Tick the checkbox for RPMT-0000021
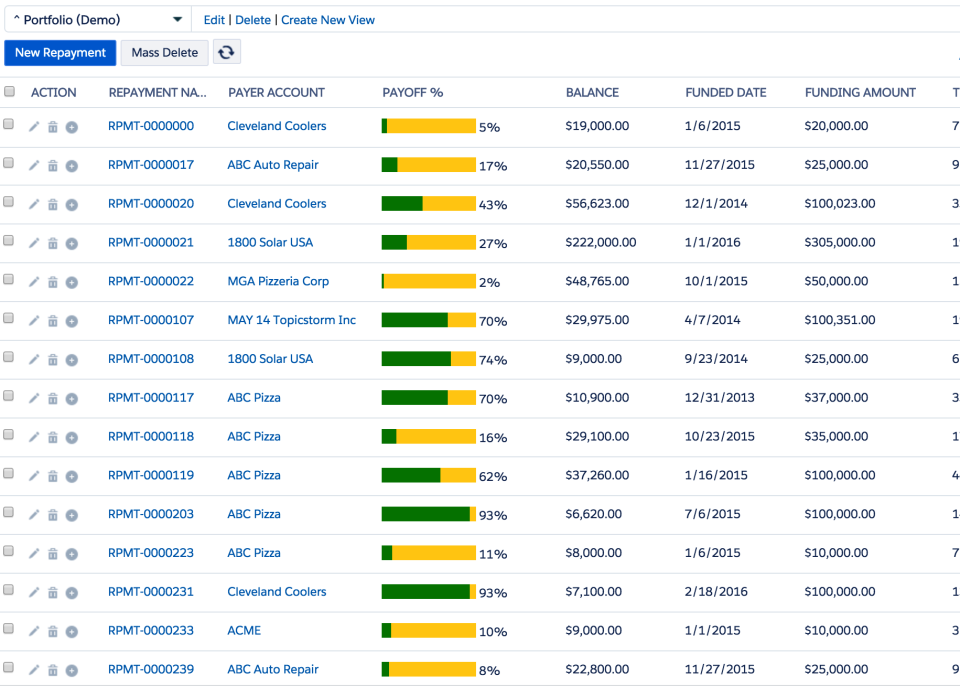Image resolution: width=960 pixels, height=686 pixels. (x=10, y=242)
